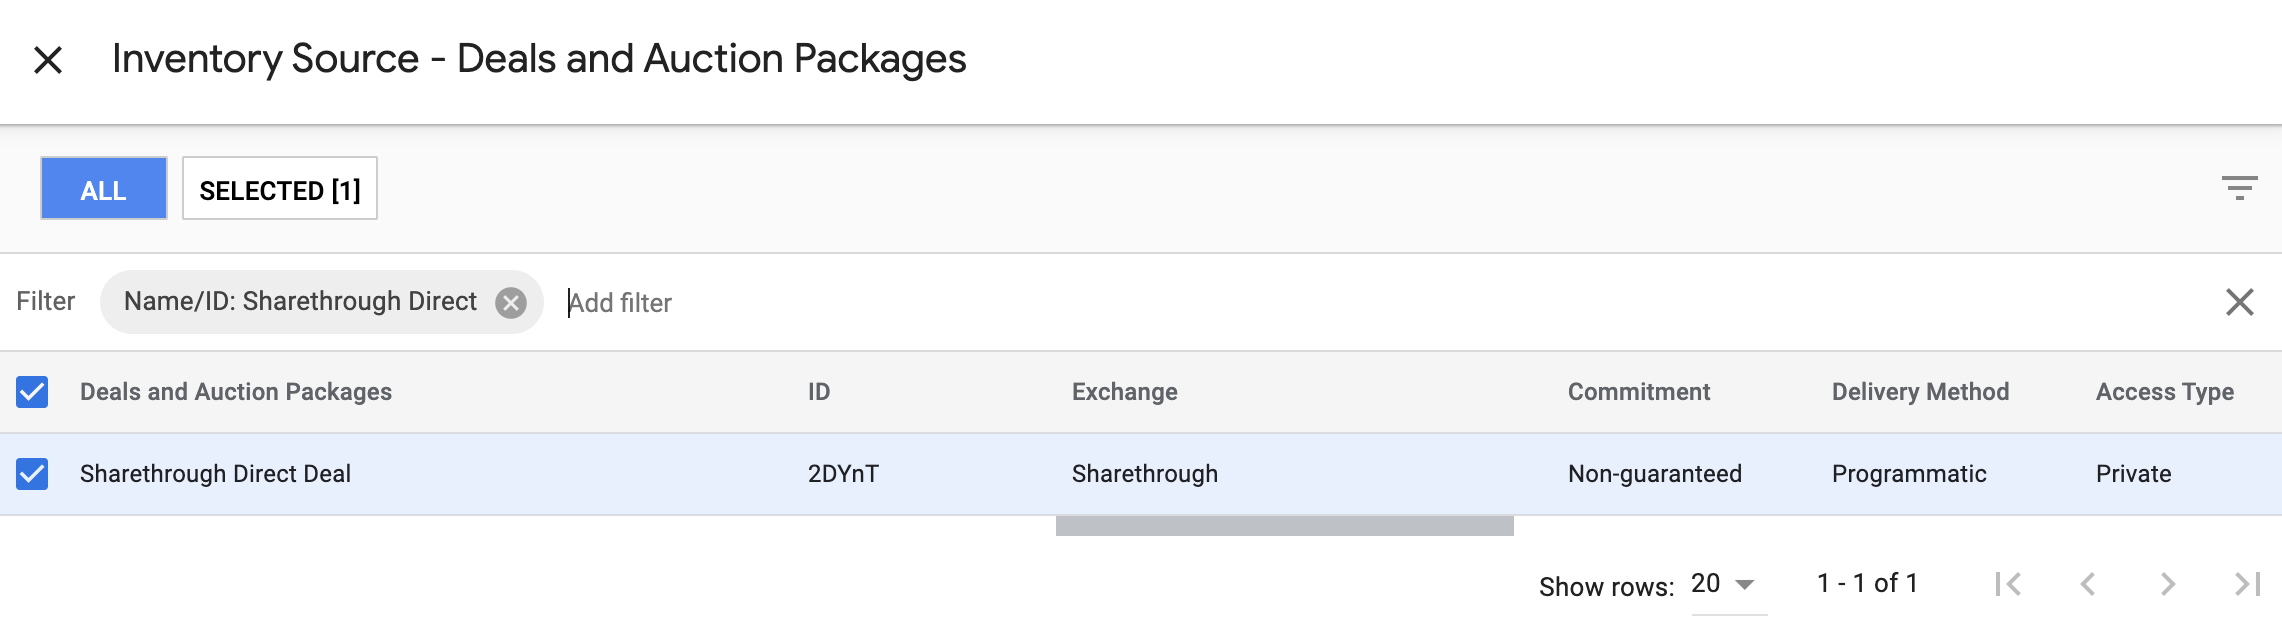Jump to the last page of results

2247,584
